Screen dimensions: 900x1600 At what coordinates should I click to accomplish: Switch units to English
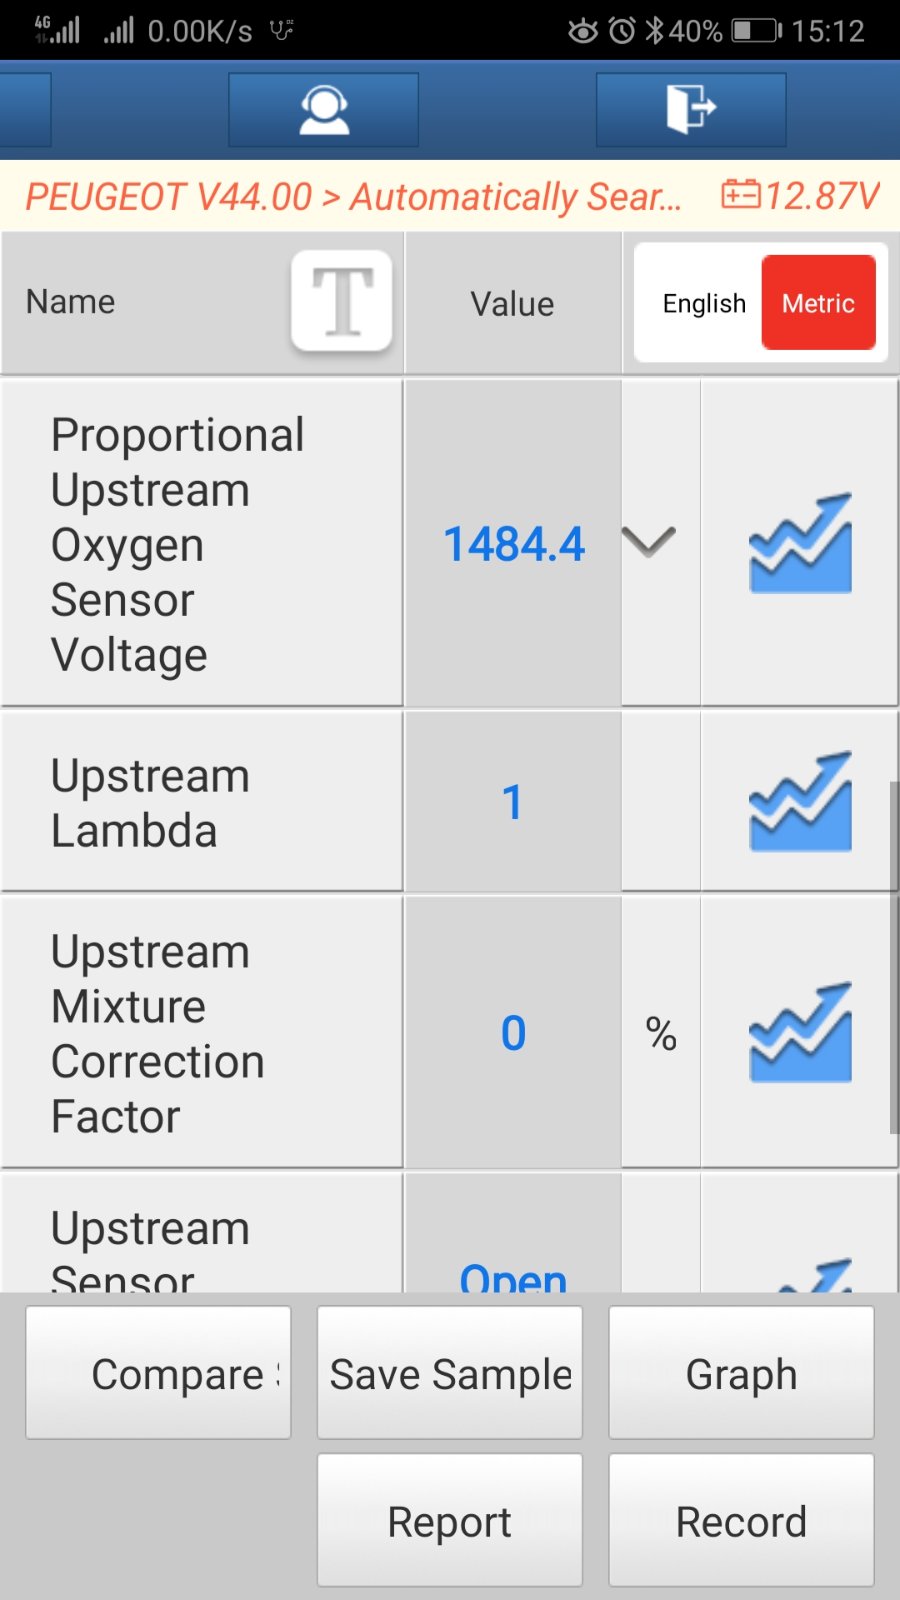click(704, 303)
